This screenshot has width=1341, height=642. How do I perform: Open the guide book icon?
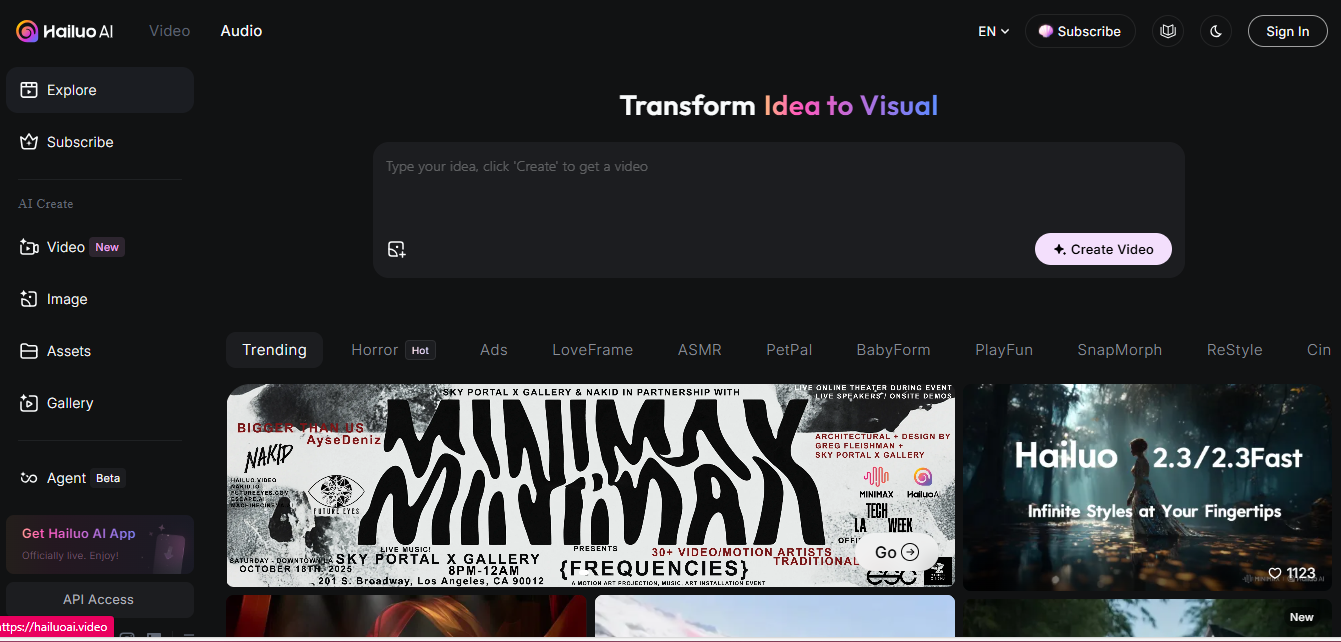1167,31
